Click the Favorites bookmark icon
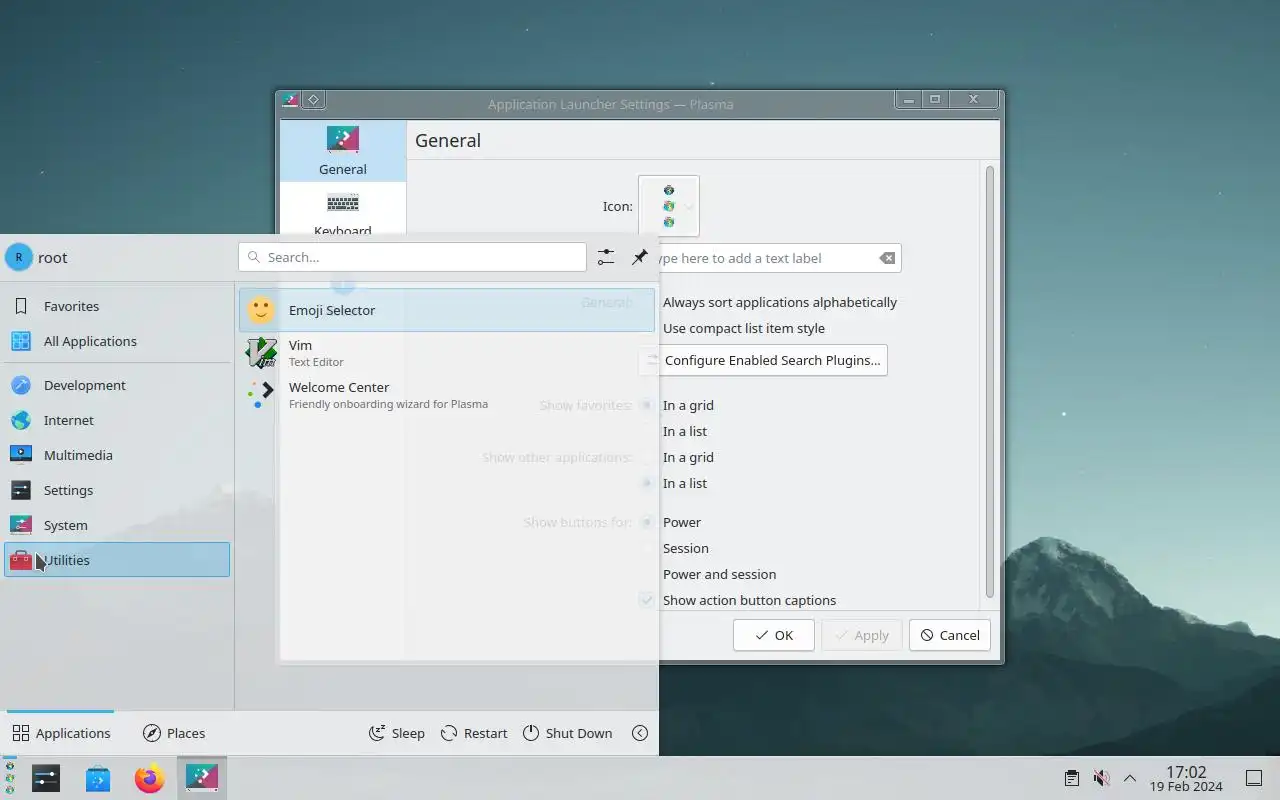 [x=21, y=306]
